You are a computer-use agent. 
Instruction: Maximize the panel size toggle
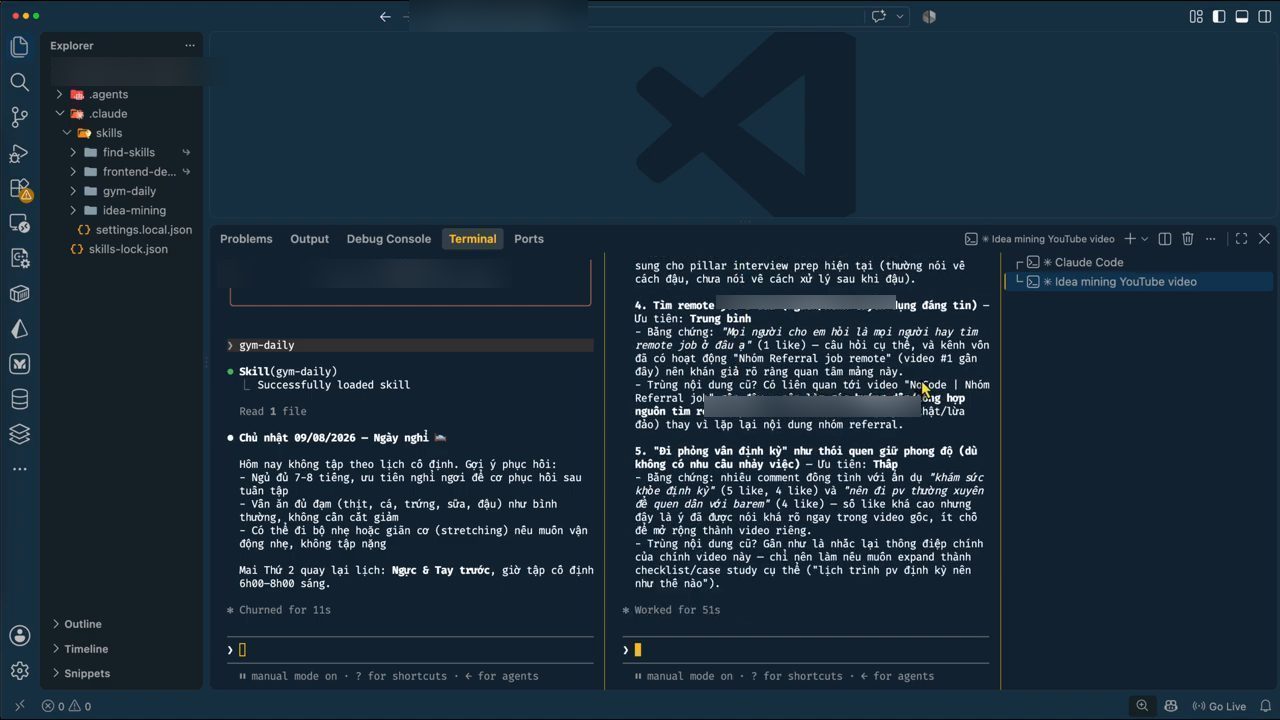(1241, 239)
